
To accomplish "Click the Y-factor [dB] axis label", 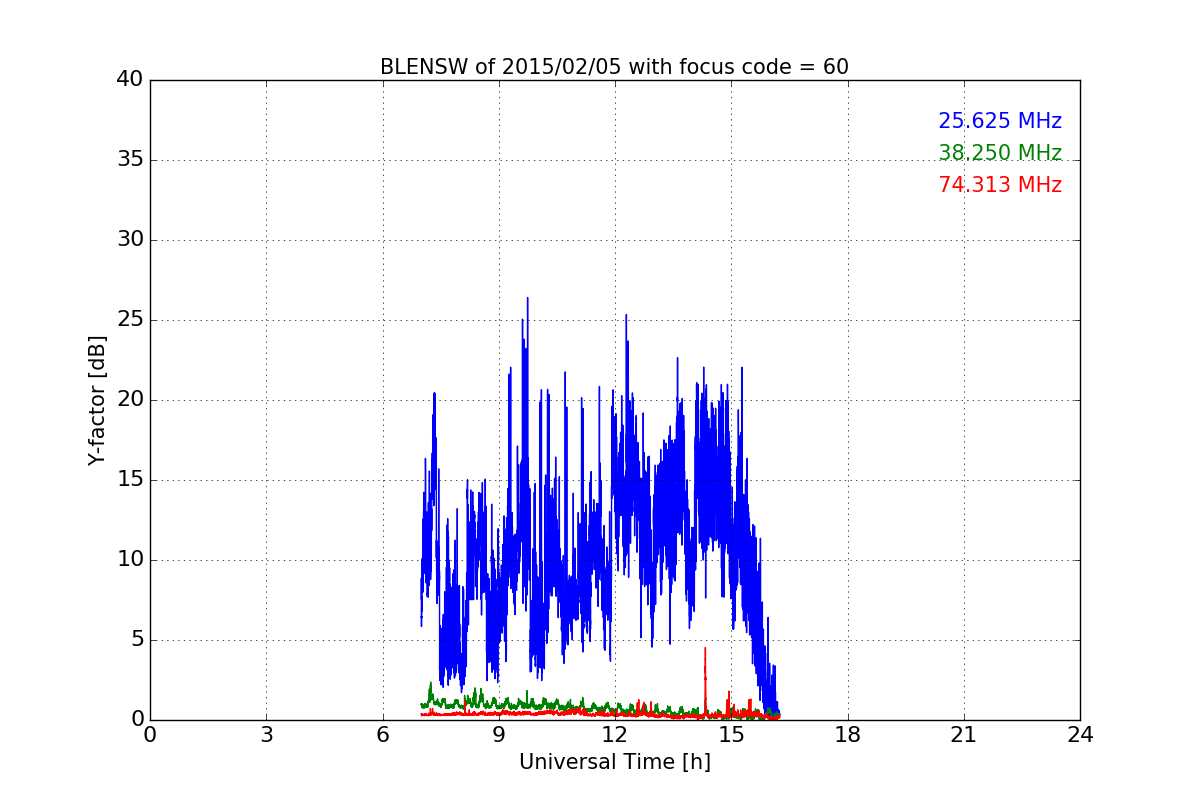I will pyautogui.click(x=97, y=400).
